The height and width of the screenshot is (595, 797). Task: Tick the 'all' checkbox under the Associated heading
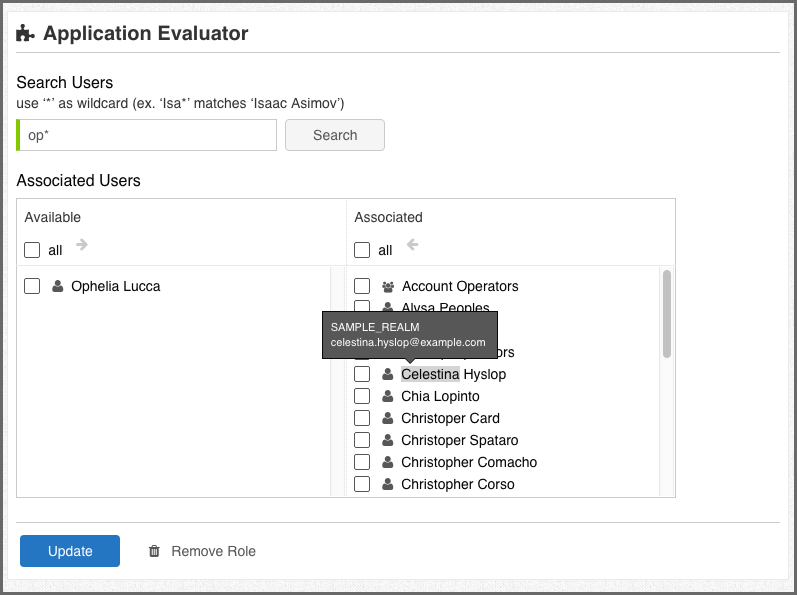click(x=362, y=250)
